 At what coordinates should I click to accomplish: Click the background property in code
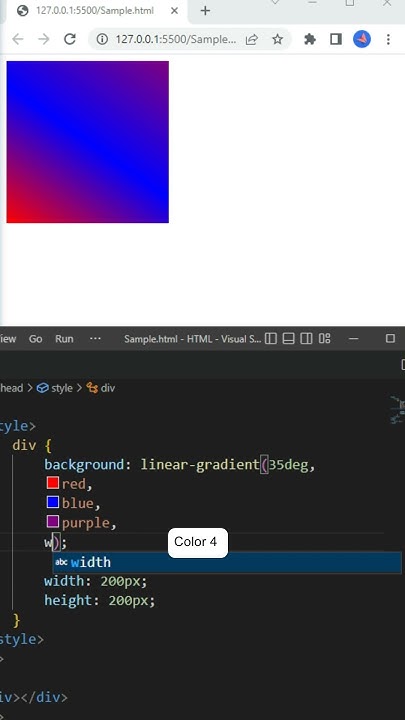[x=84, y=465]
